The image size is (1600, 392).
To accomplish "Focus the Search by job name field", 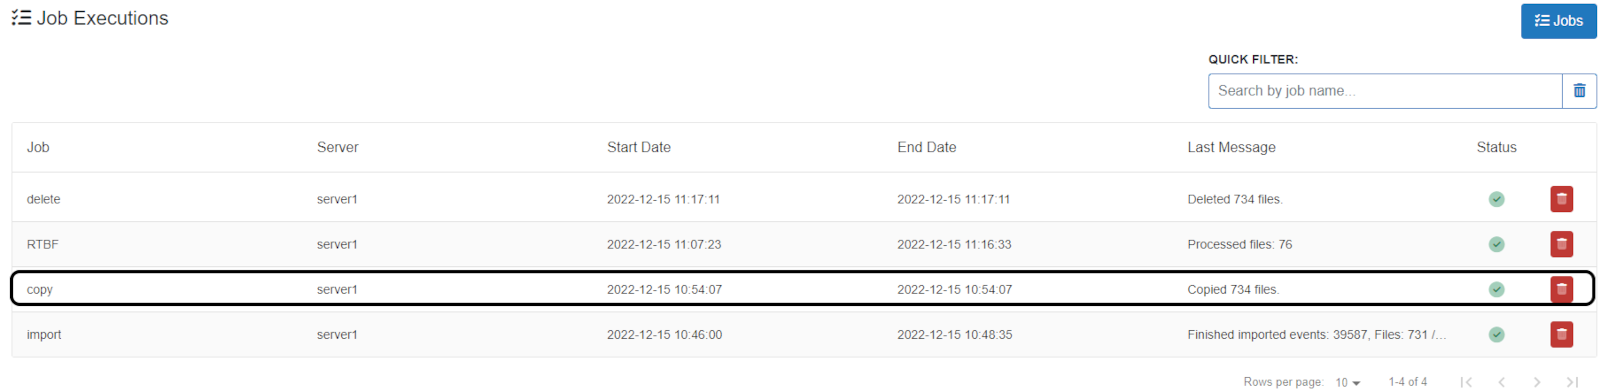I will [x=1385, y=91].
